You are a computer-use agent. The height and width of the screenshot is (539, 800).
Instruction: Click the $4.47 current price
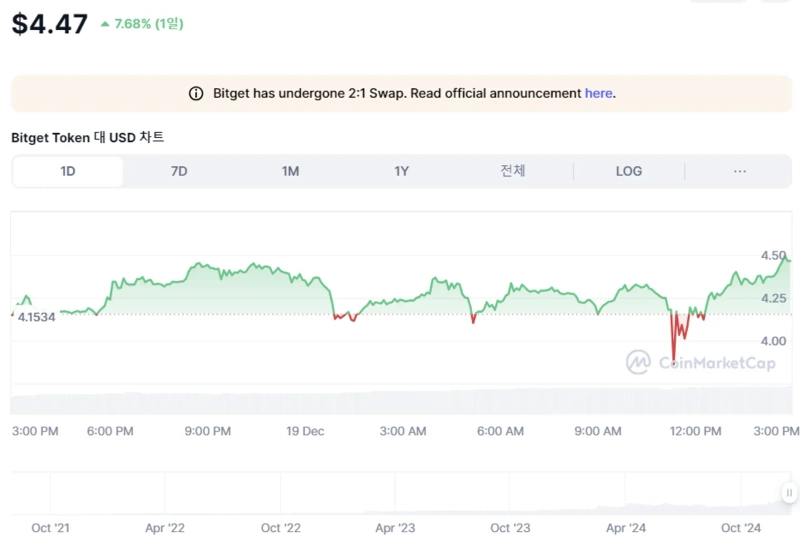tap(49, 24)
